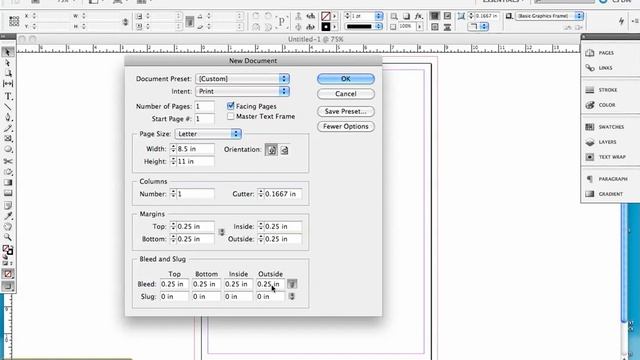Viewport: 640px width, 360px height.
Task: Toggle the margins link chain icon
Action: point(221,232)
